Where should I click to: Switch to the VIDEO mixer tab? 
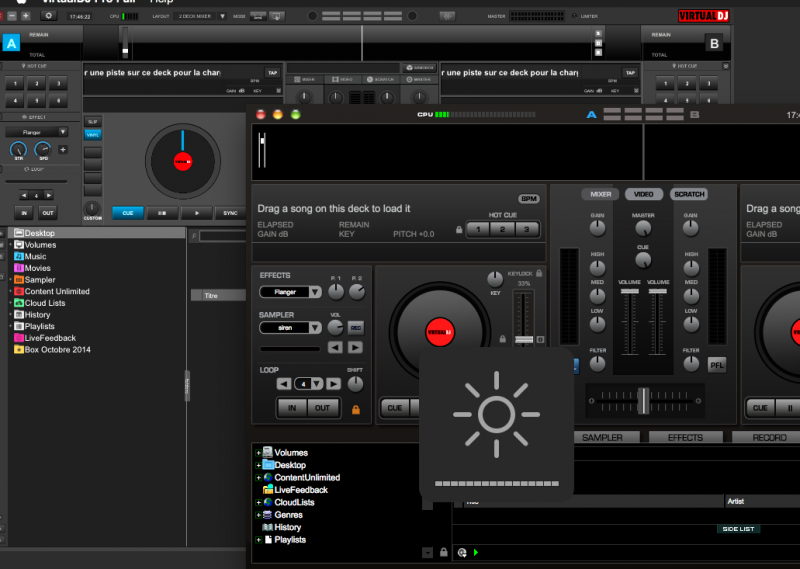(644, 194)
